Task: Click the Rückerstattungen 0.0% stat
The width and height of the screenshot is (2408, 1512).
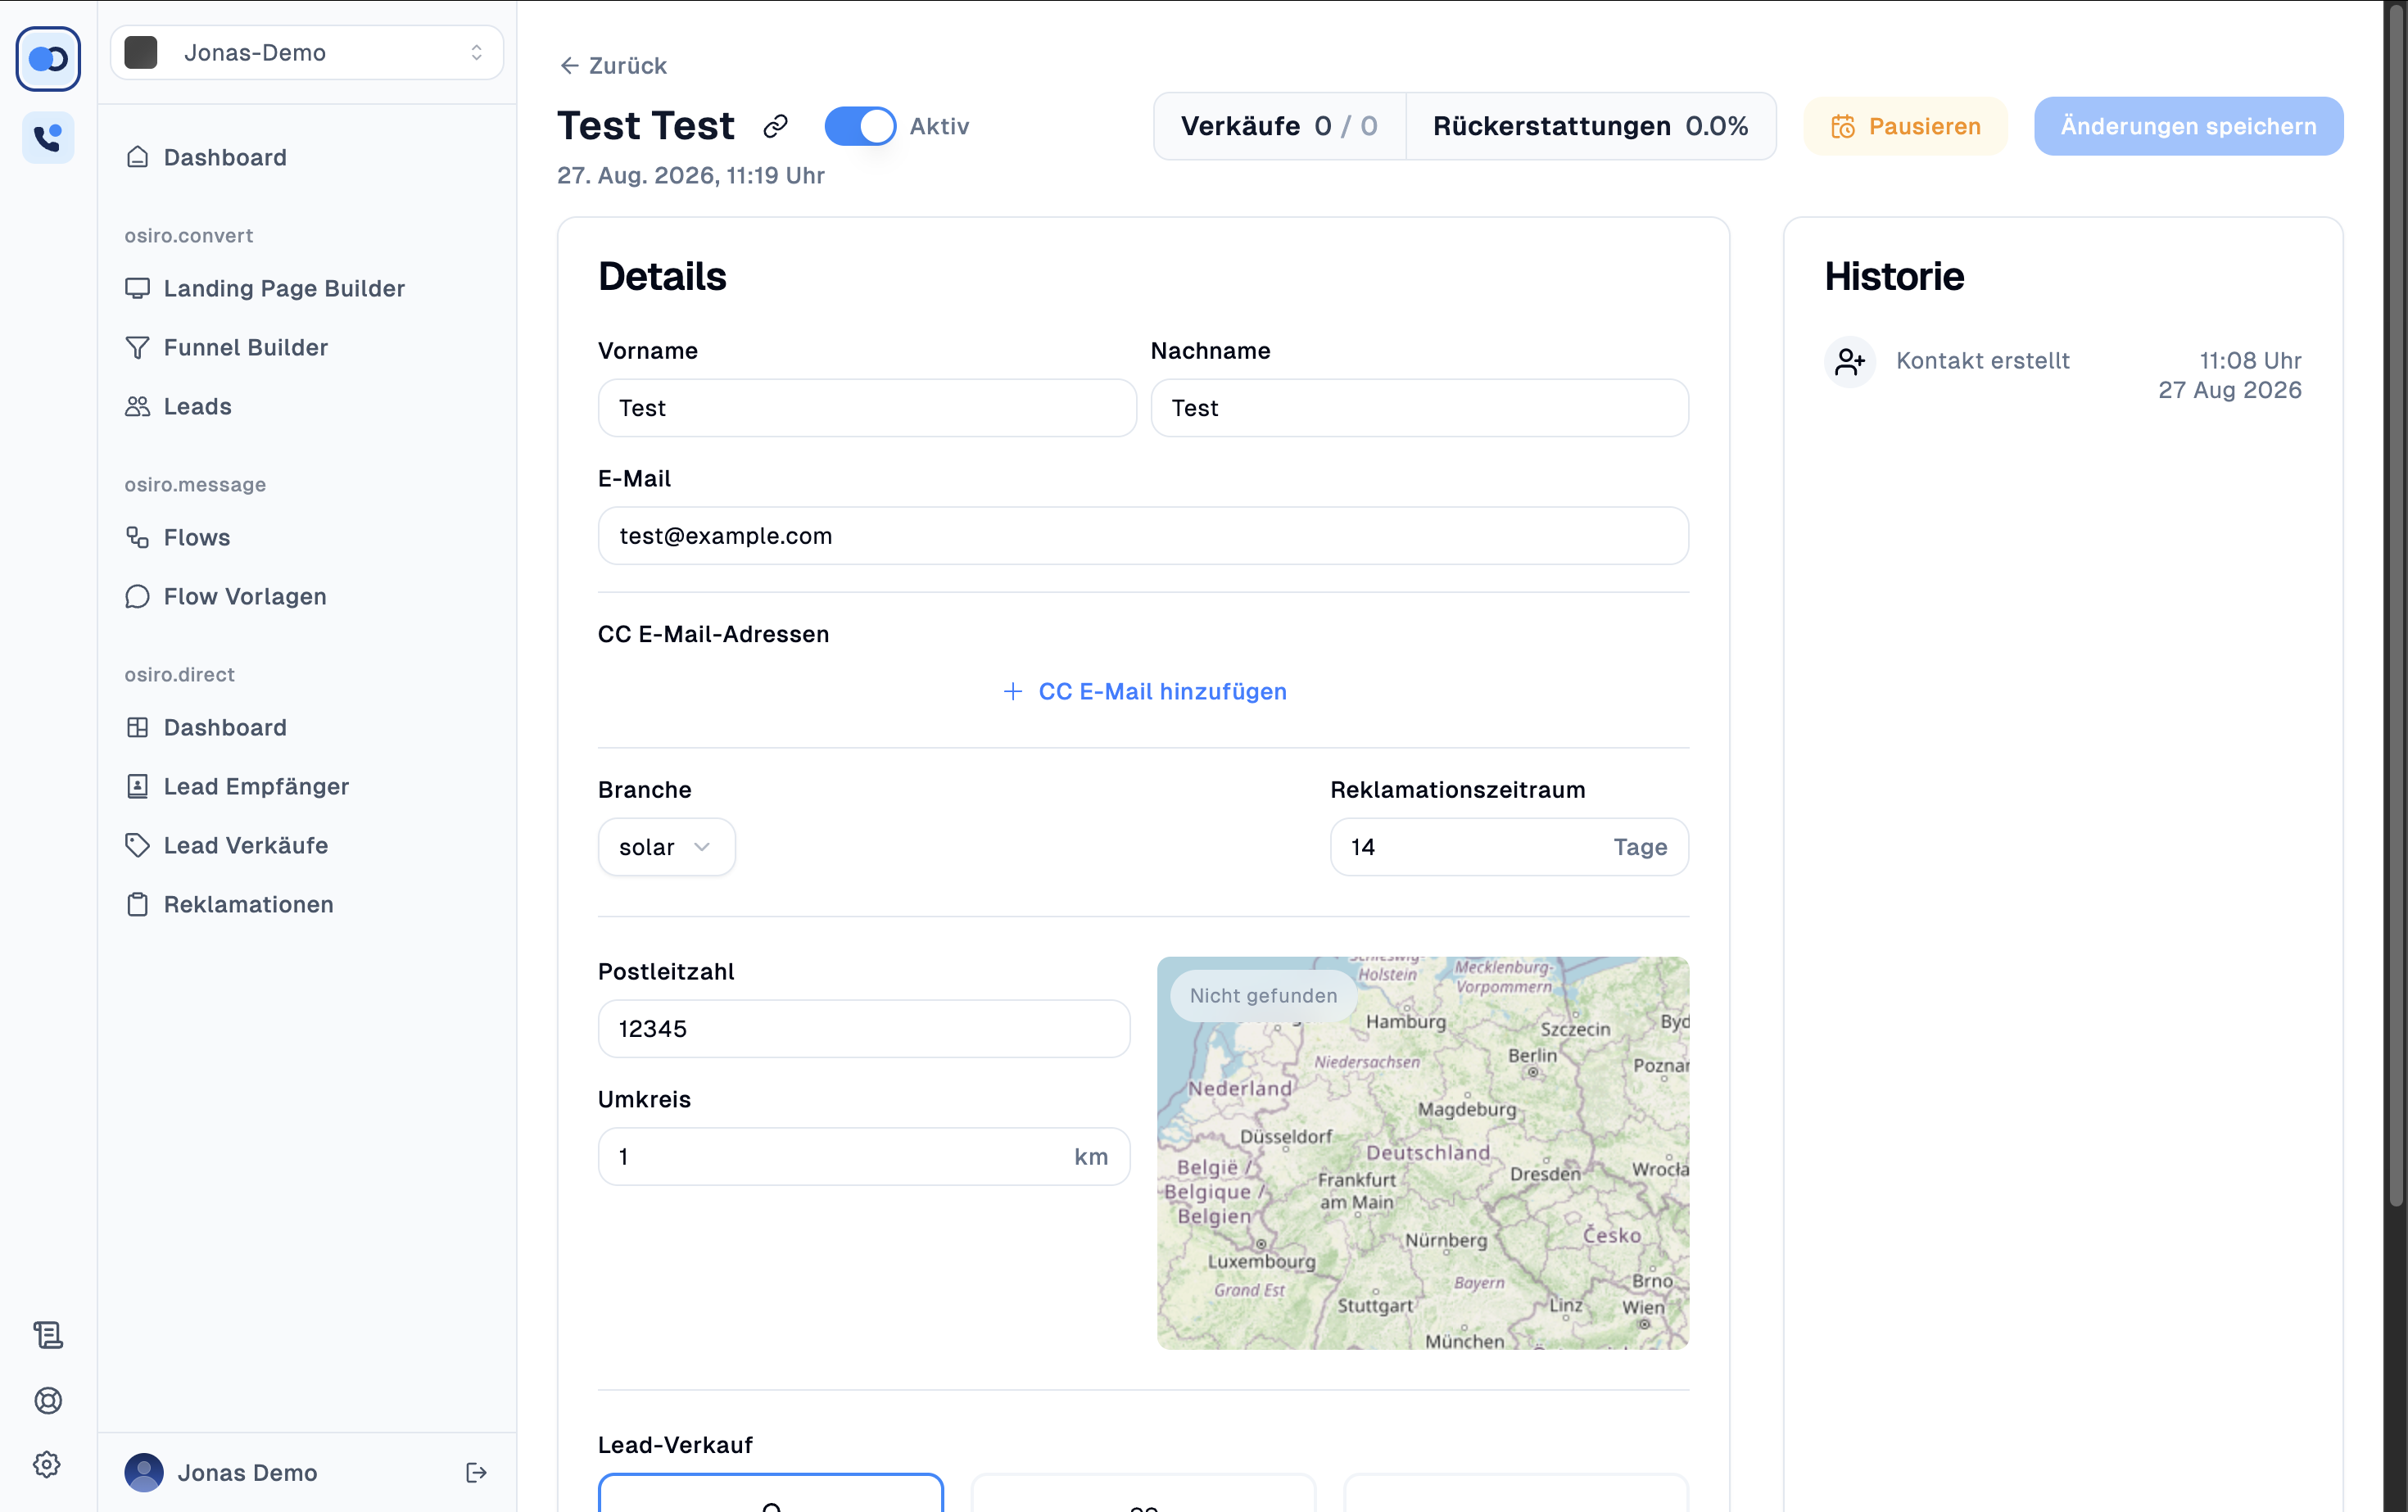Action: coord(1590,126)
